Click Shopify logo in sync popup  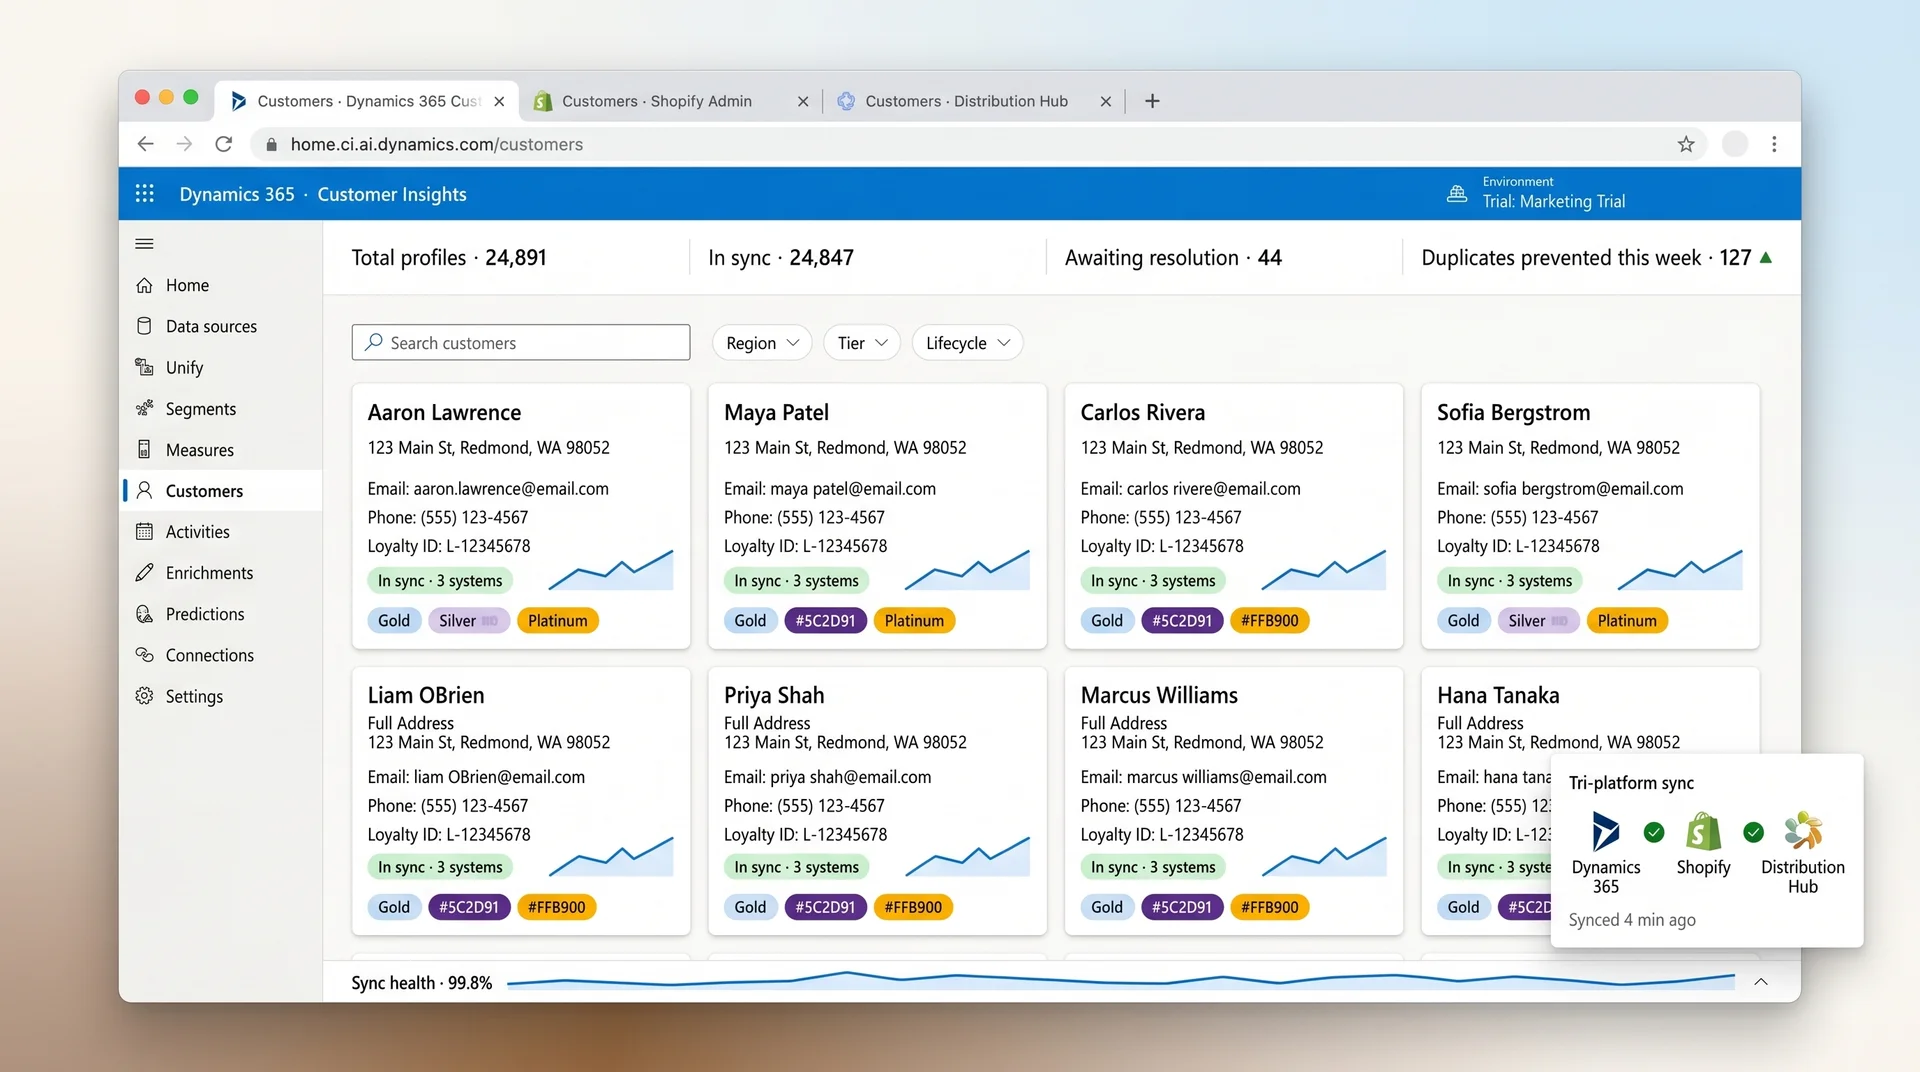[1703, 831]
